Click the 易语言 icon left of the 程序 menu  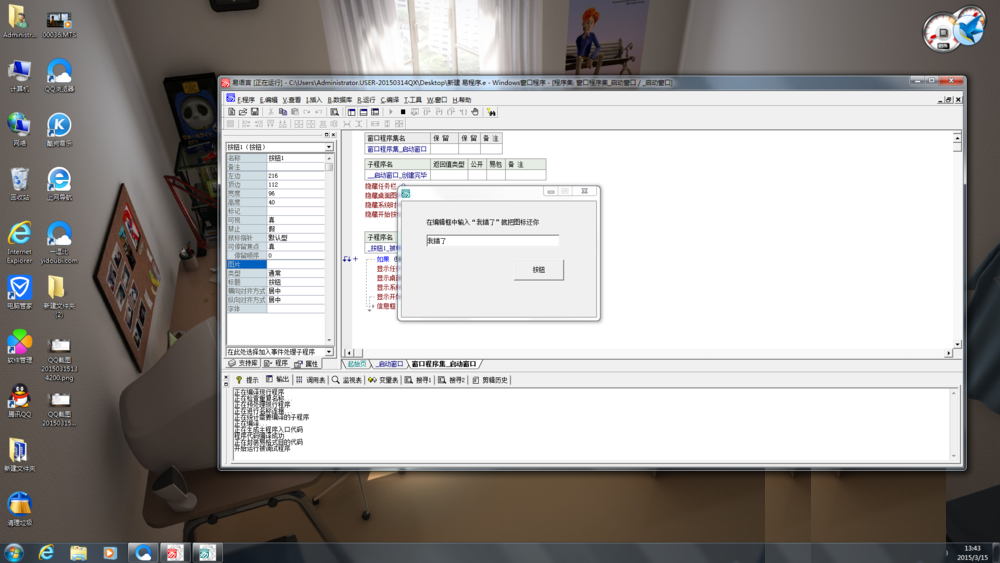point(230,98)
